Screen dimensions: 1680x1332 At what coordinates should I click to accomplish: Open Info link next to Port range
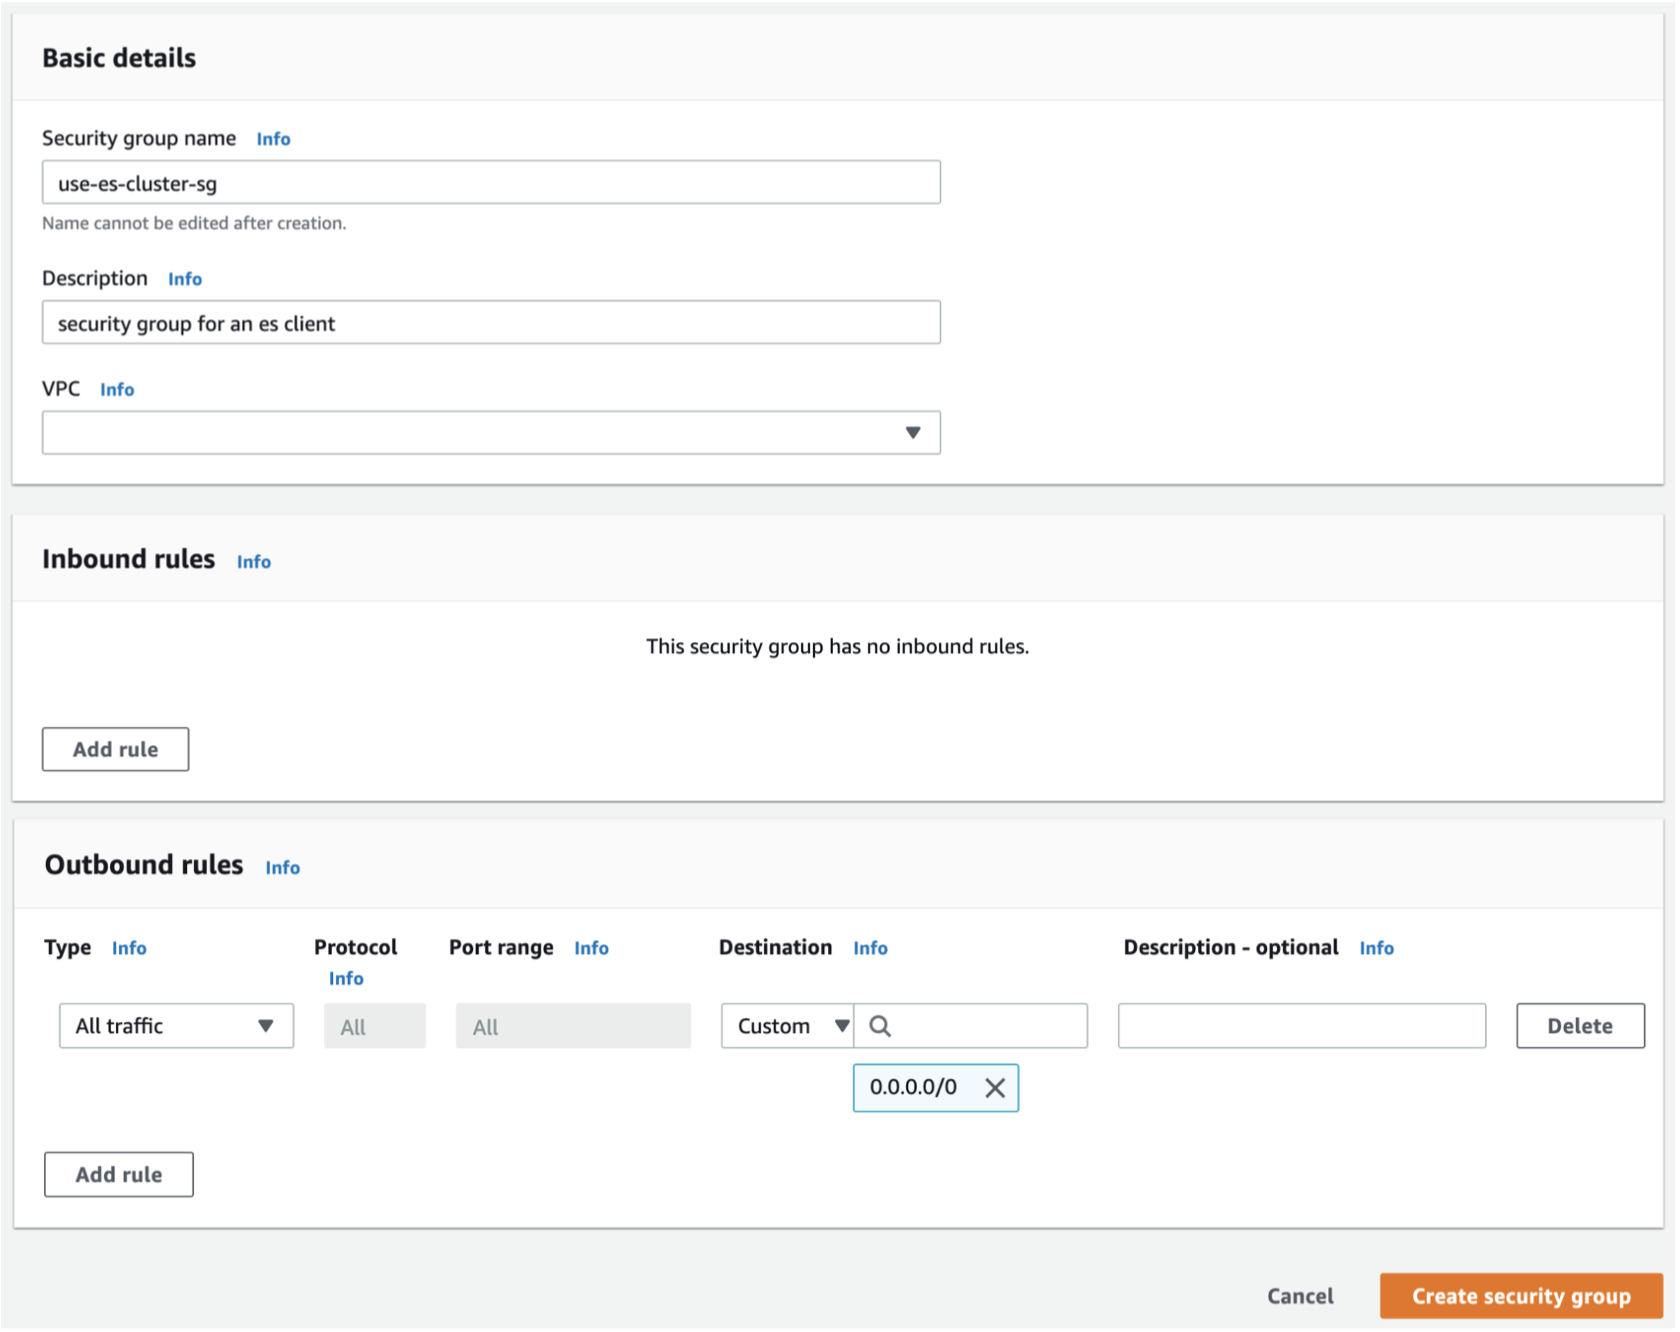591,948
